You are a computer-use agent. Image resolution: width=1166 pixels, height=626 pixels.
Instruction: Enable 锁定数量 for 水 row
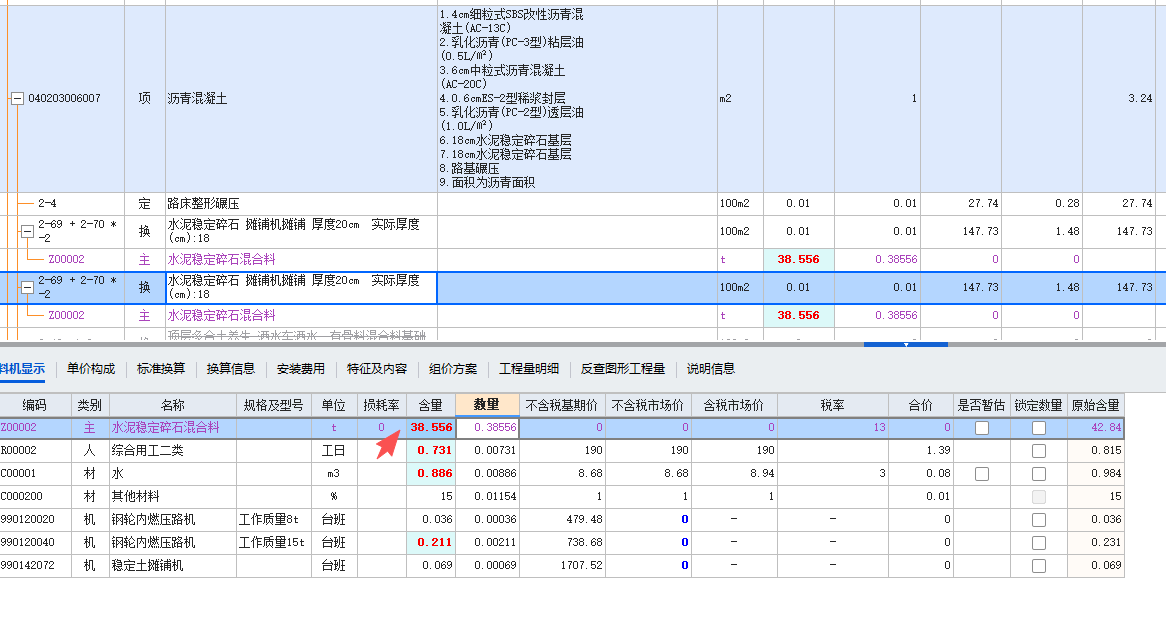(1039, 474)
